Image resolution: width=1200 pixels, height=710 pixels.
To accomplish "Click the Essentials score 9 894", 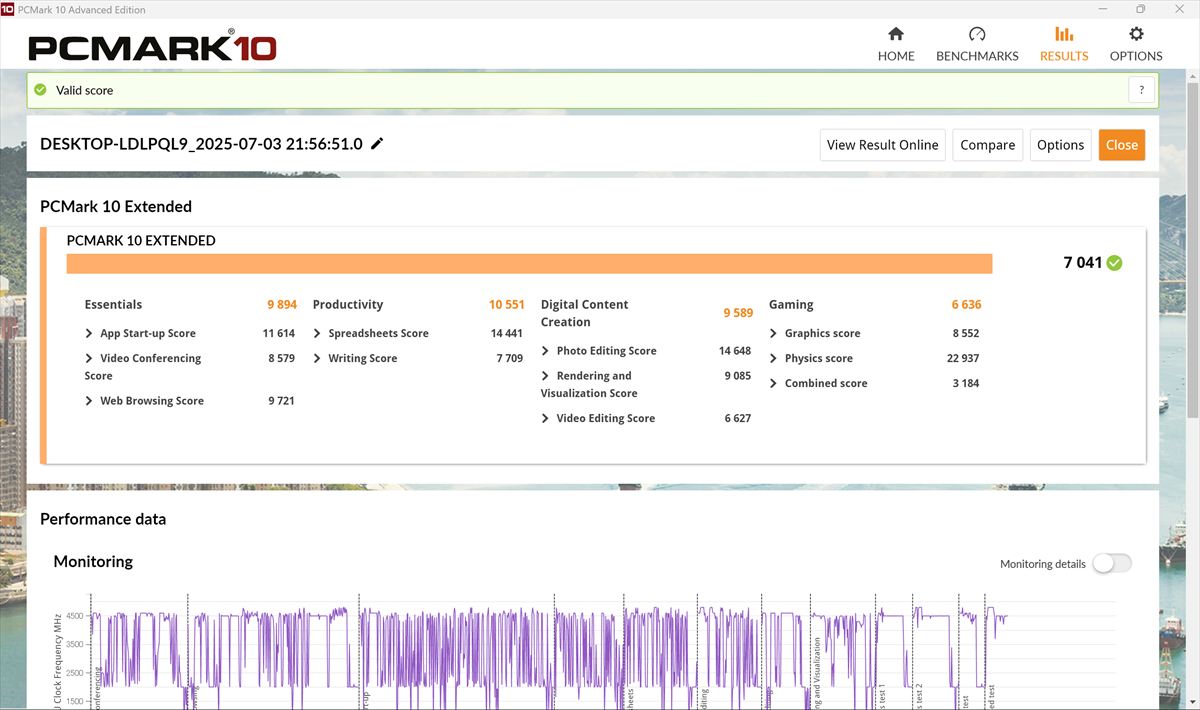I will click(282, 305).
